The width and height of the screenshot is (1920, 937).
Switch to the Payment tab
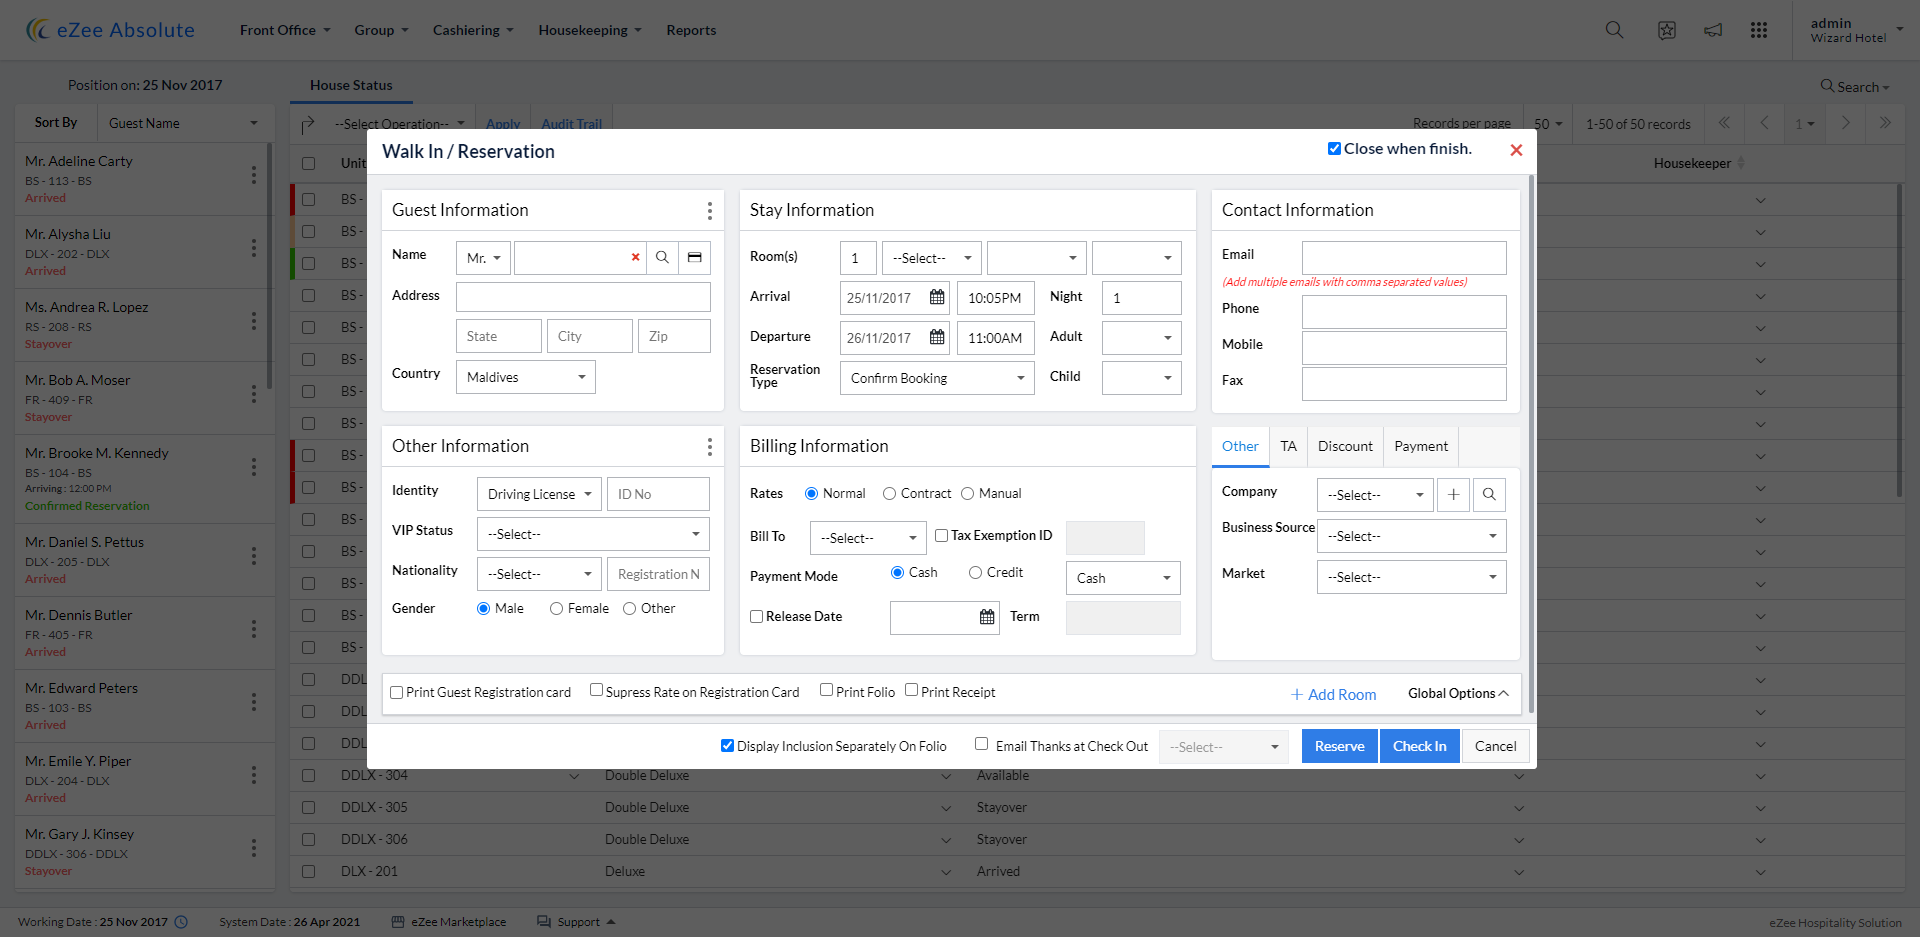[x=1421, y=447]
